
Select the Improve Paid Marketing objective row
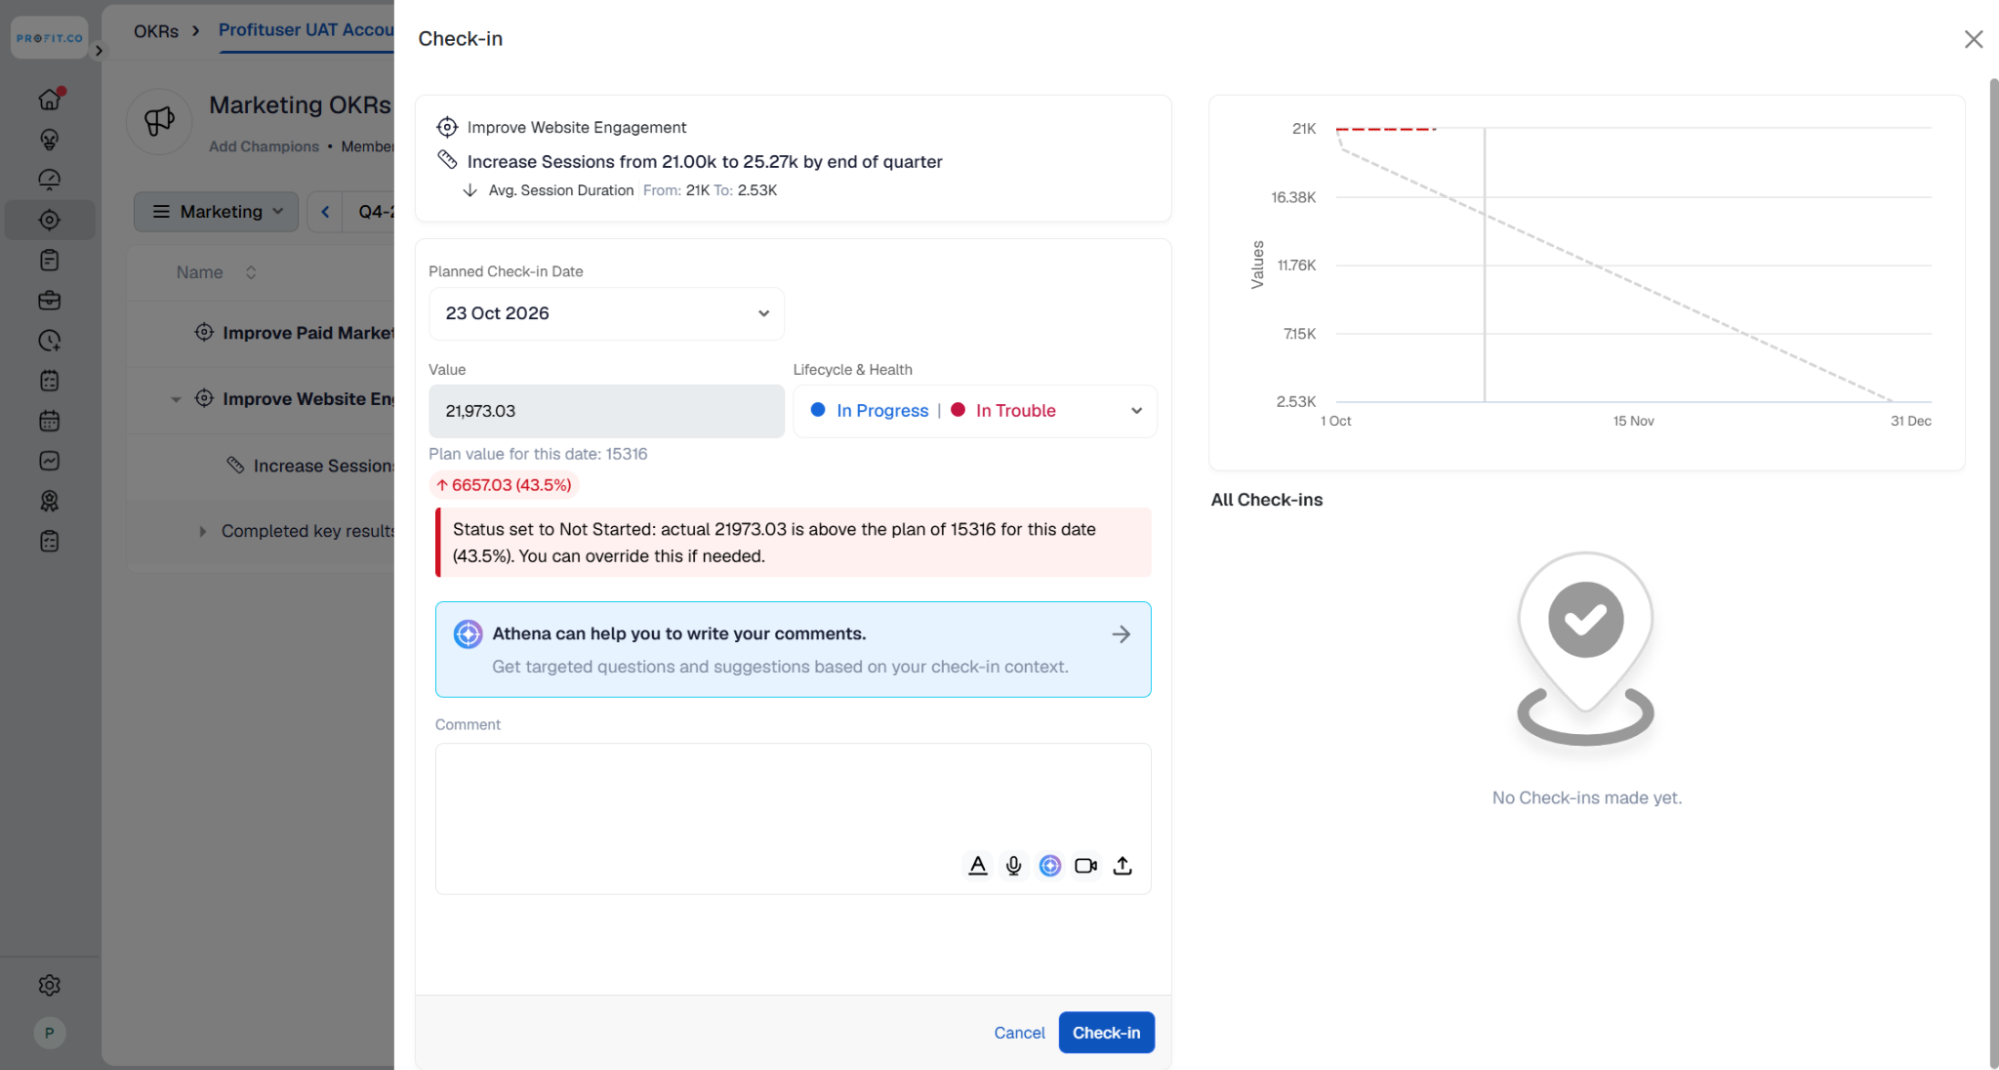tap(262, 333)
